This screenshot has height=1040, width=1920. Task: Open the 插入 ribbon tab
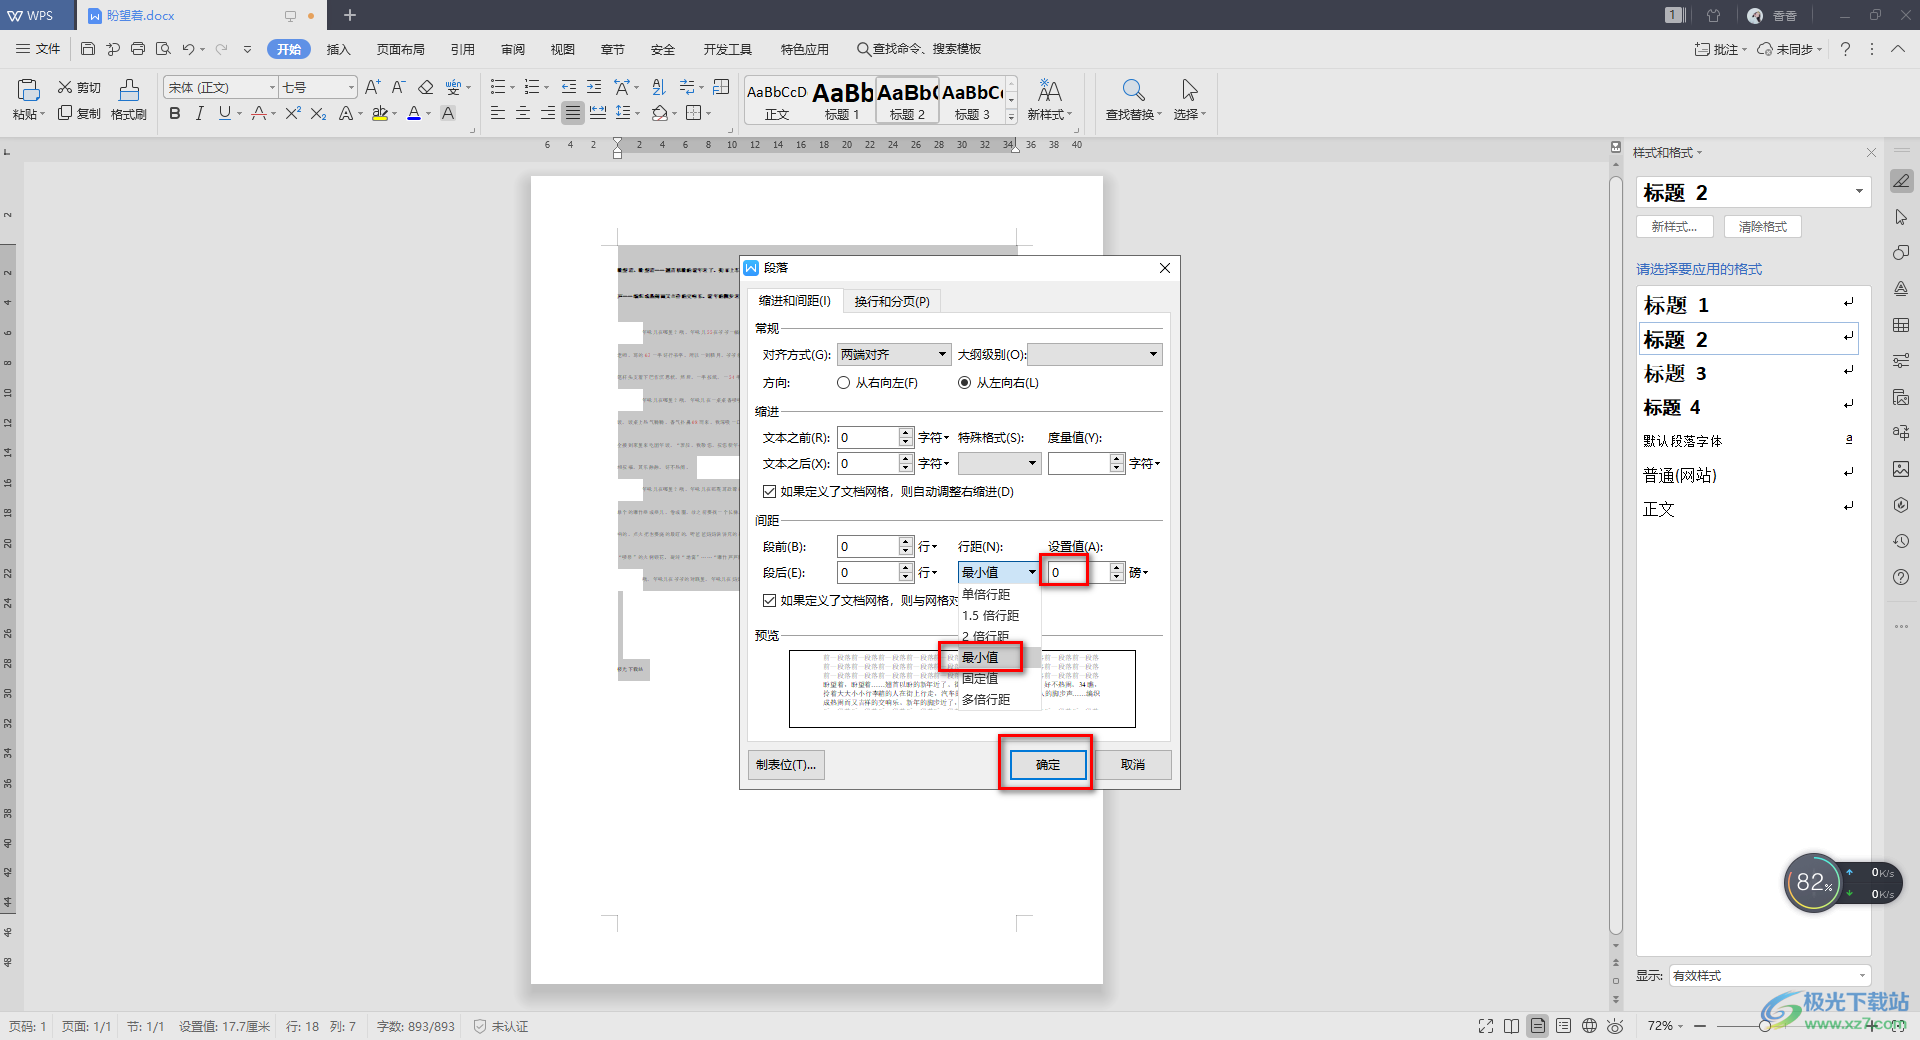(339, 49)
